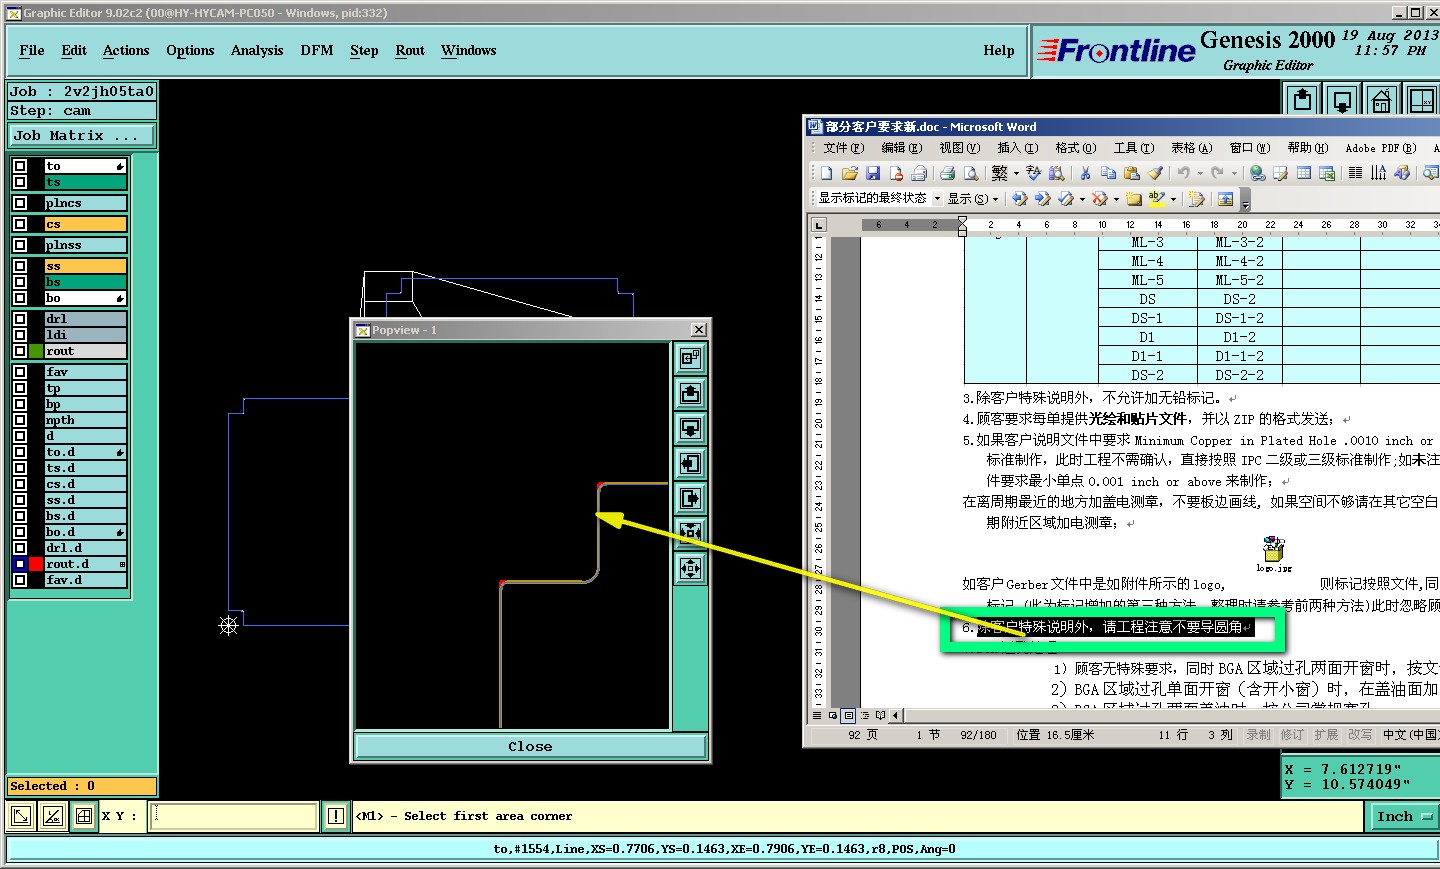1440x869 pixels.
Task: Open highlight color dropdown arrow in Word
Action: [1174, 198]
